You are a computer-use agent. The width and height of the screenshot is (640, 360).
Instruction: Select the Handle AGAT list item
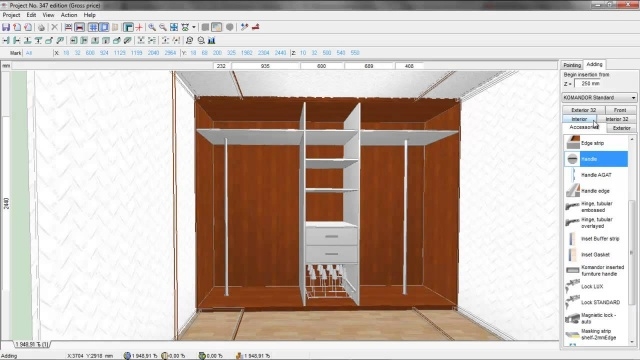(x=596, y=175)
